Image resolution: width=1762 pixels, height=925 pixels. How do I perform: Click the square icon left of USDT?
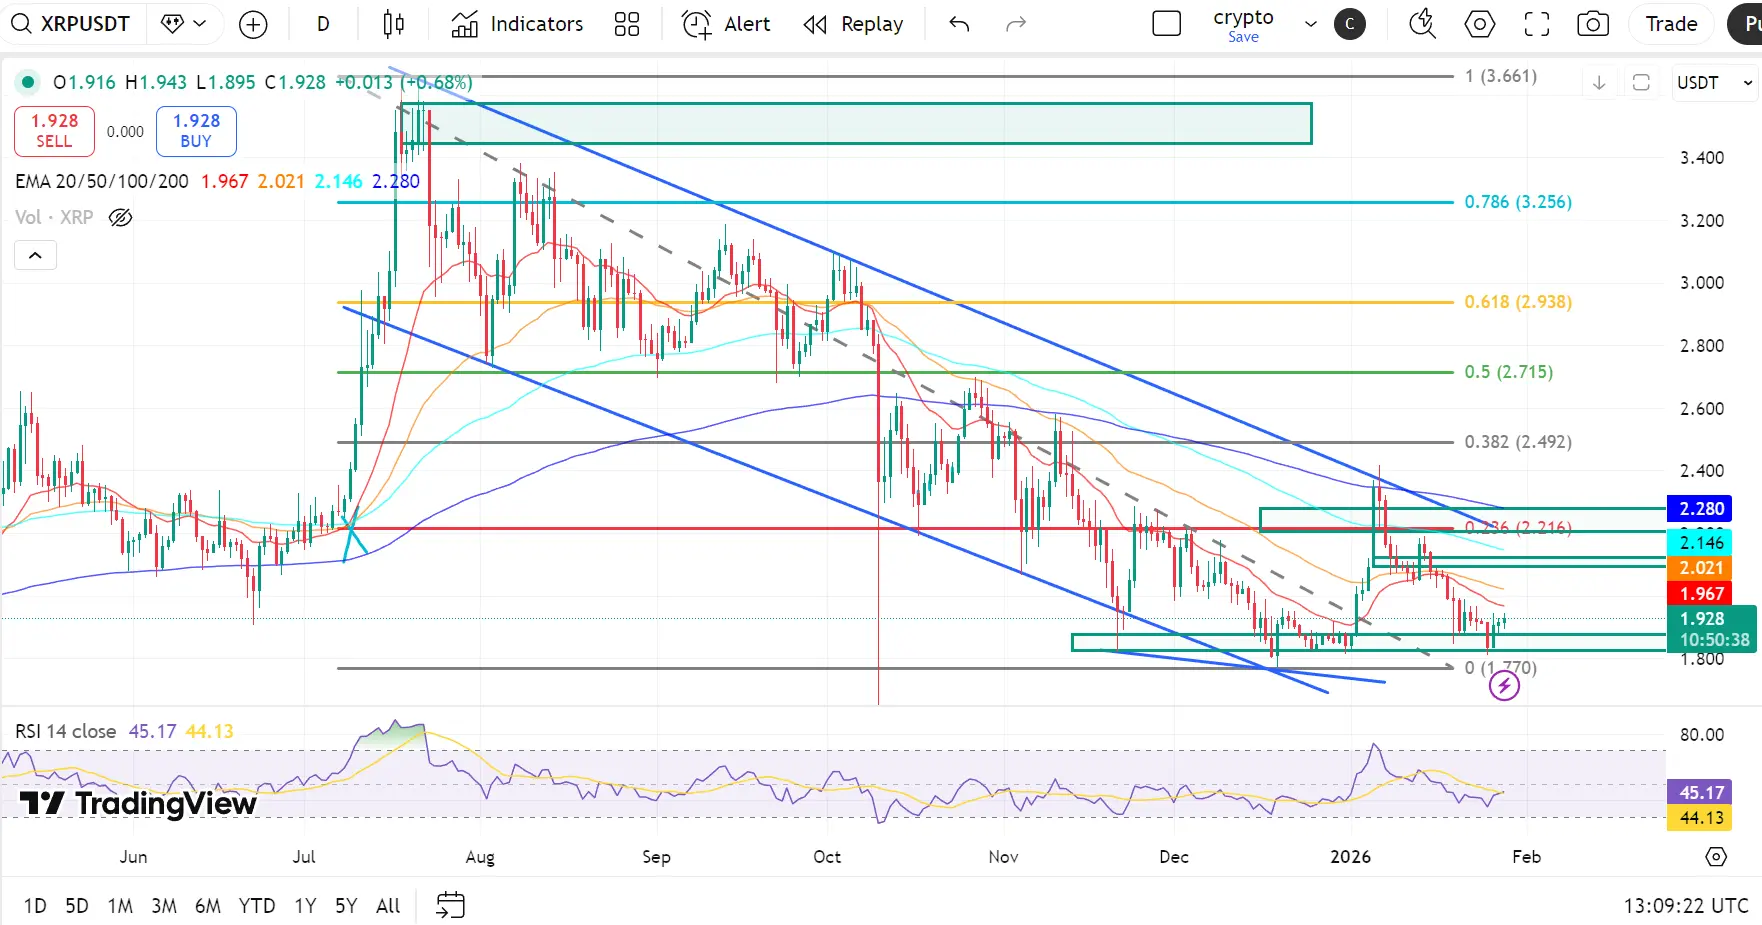pos(1641,83)
